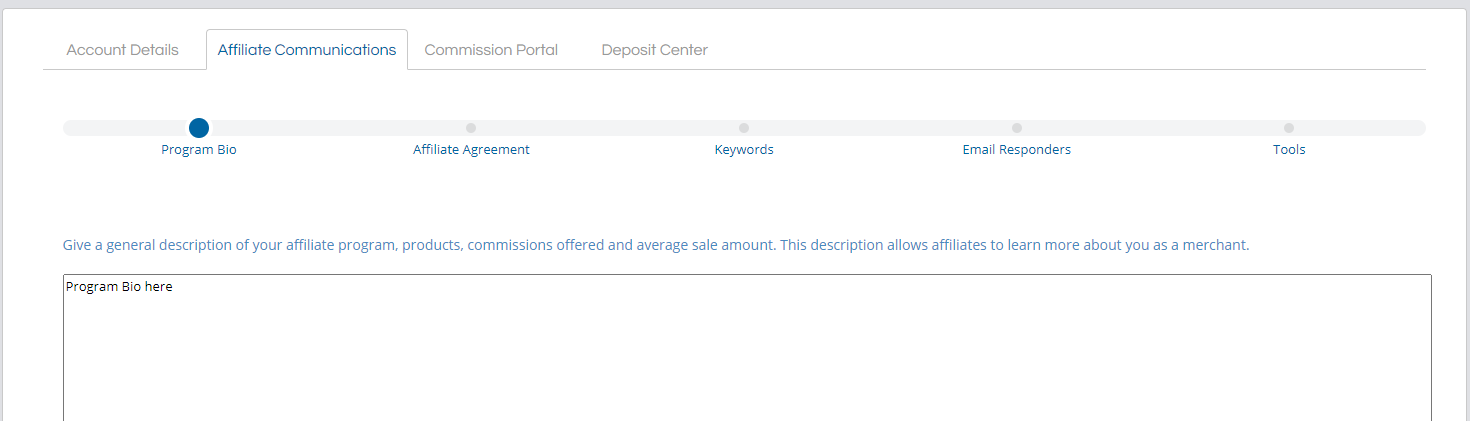
Task: Click progress track between Program Bio and Affiliate Agreement
Action: [x=337, y=128]
